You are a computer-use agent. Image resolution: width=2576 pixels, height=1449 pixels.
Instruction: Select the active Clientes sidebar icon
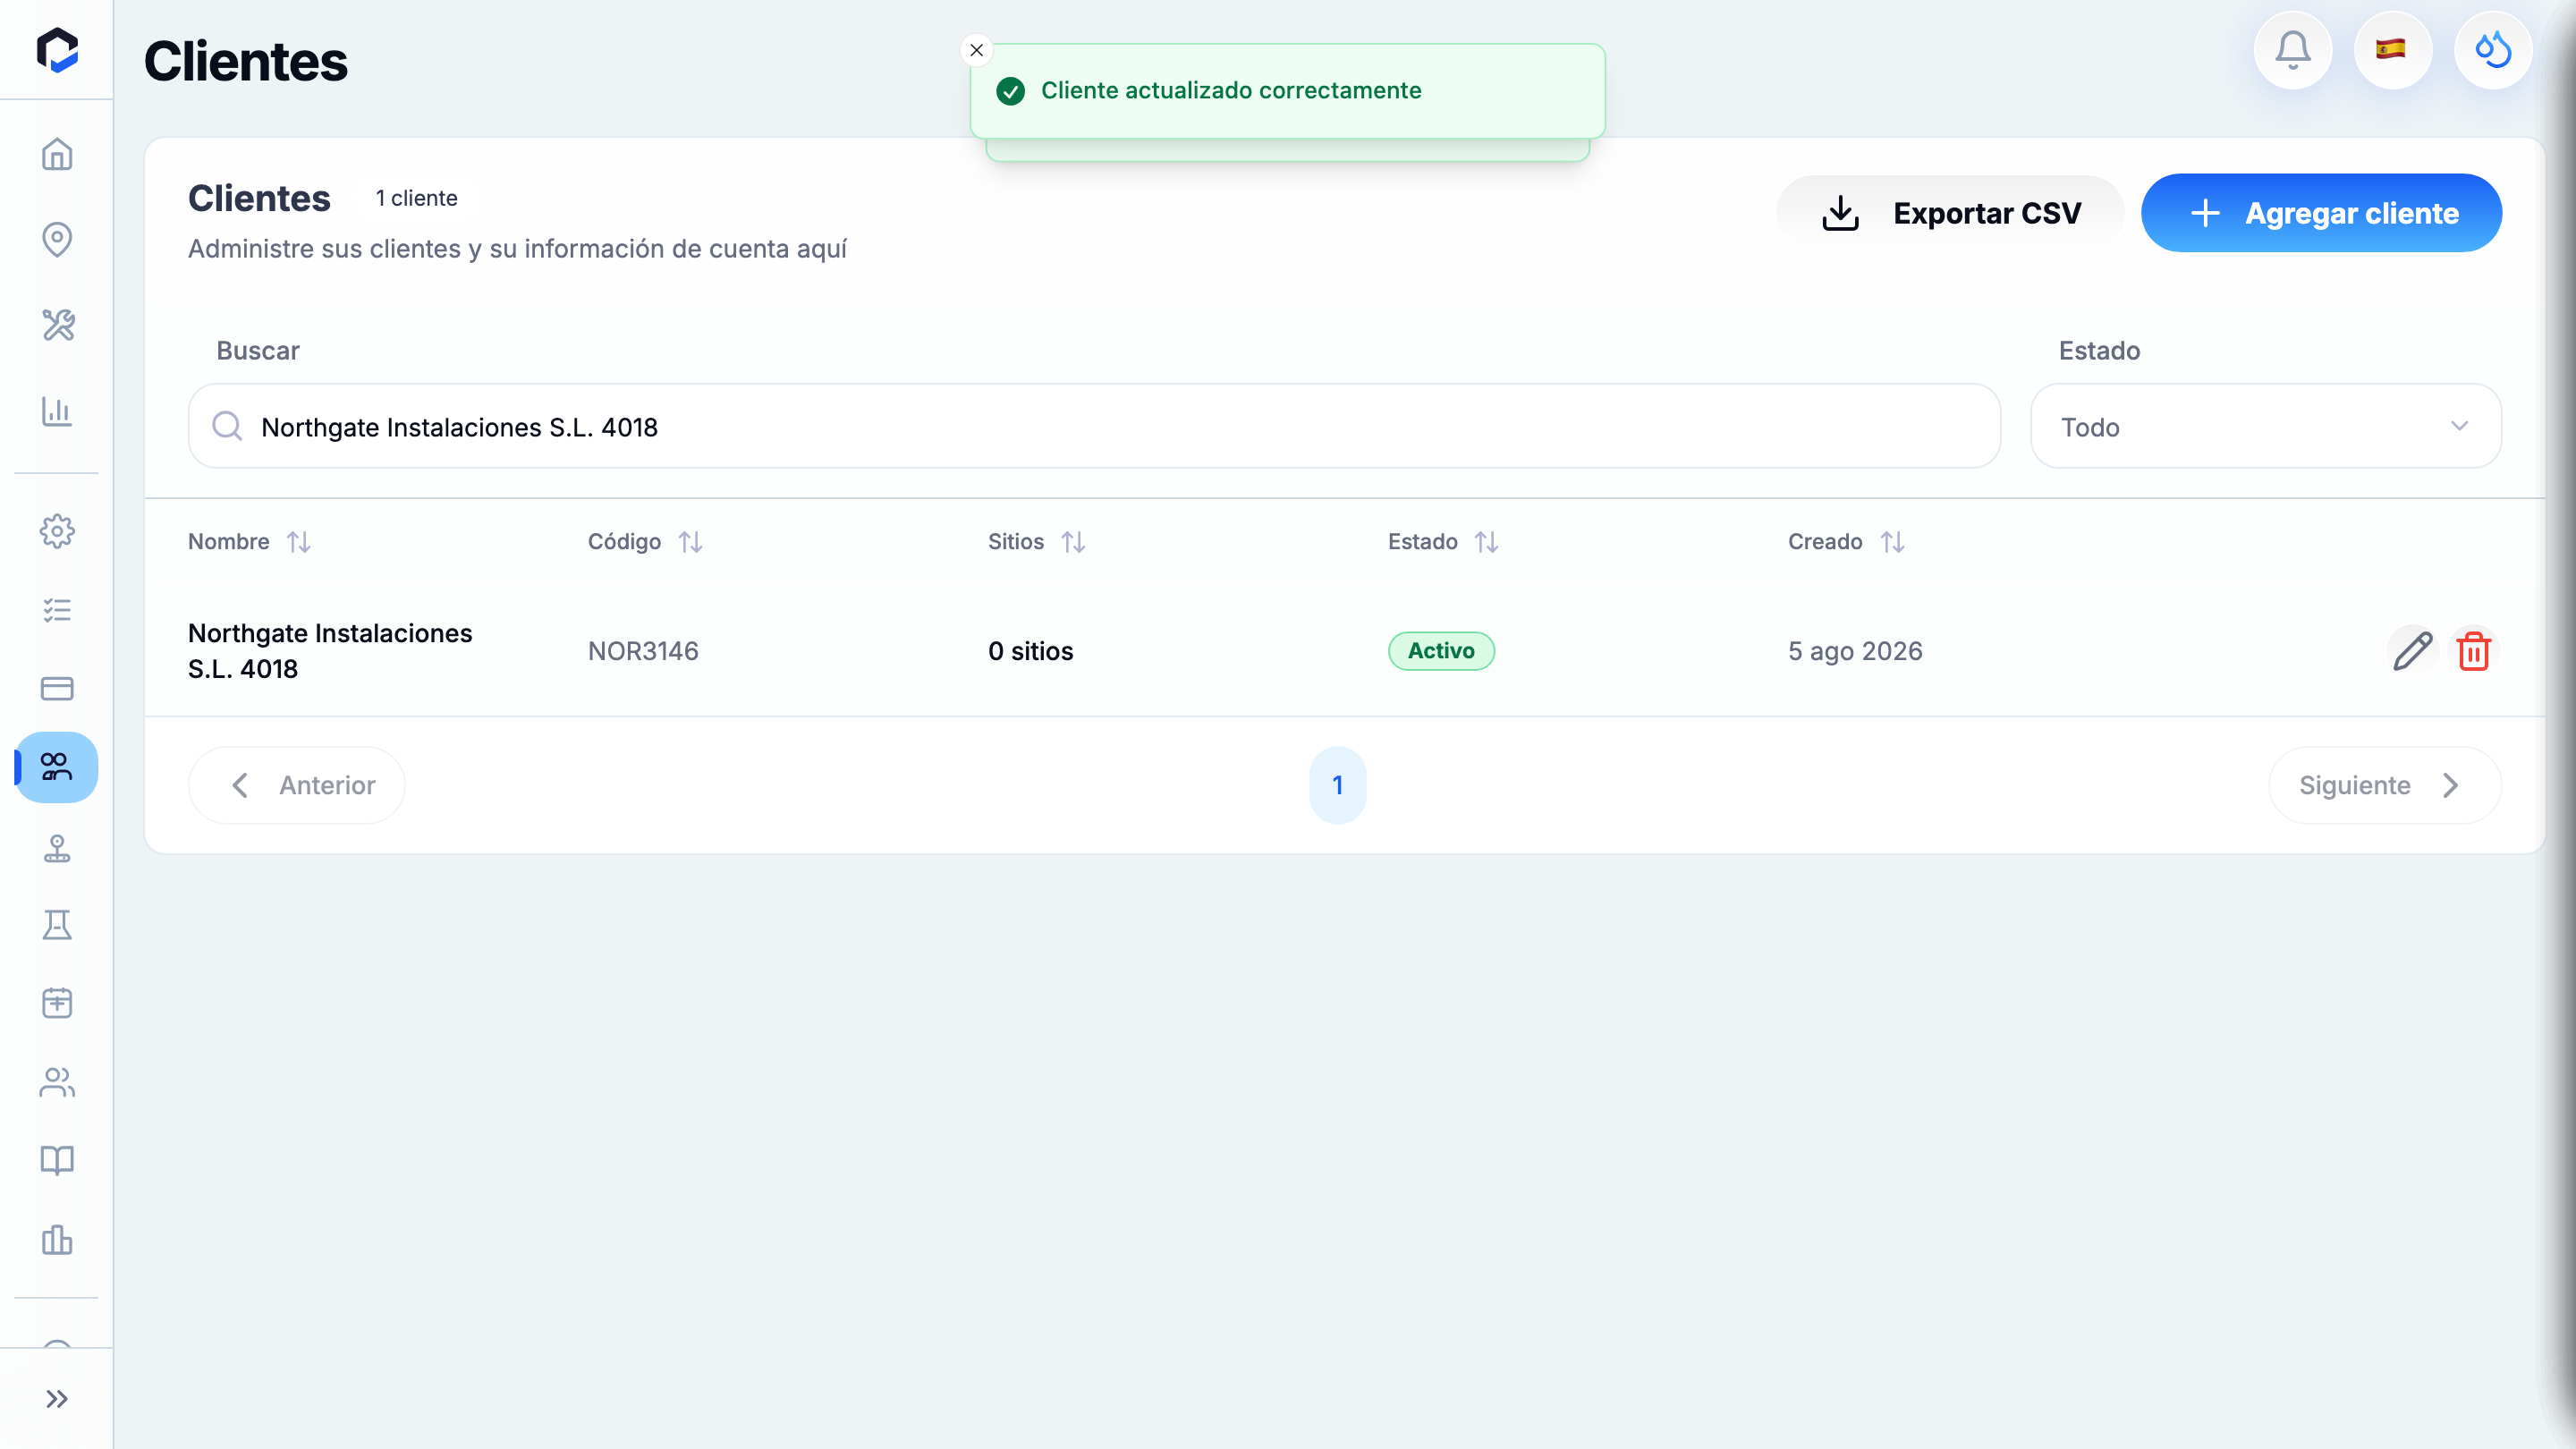click(x=57, y=767)
